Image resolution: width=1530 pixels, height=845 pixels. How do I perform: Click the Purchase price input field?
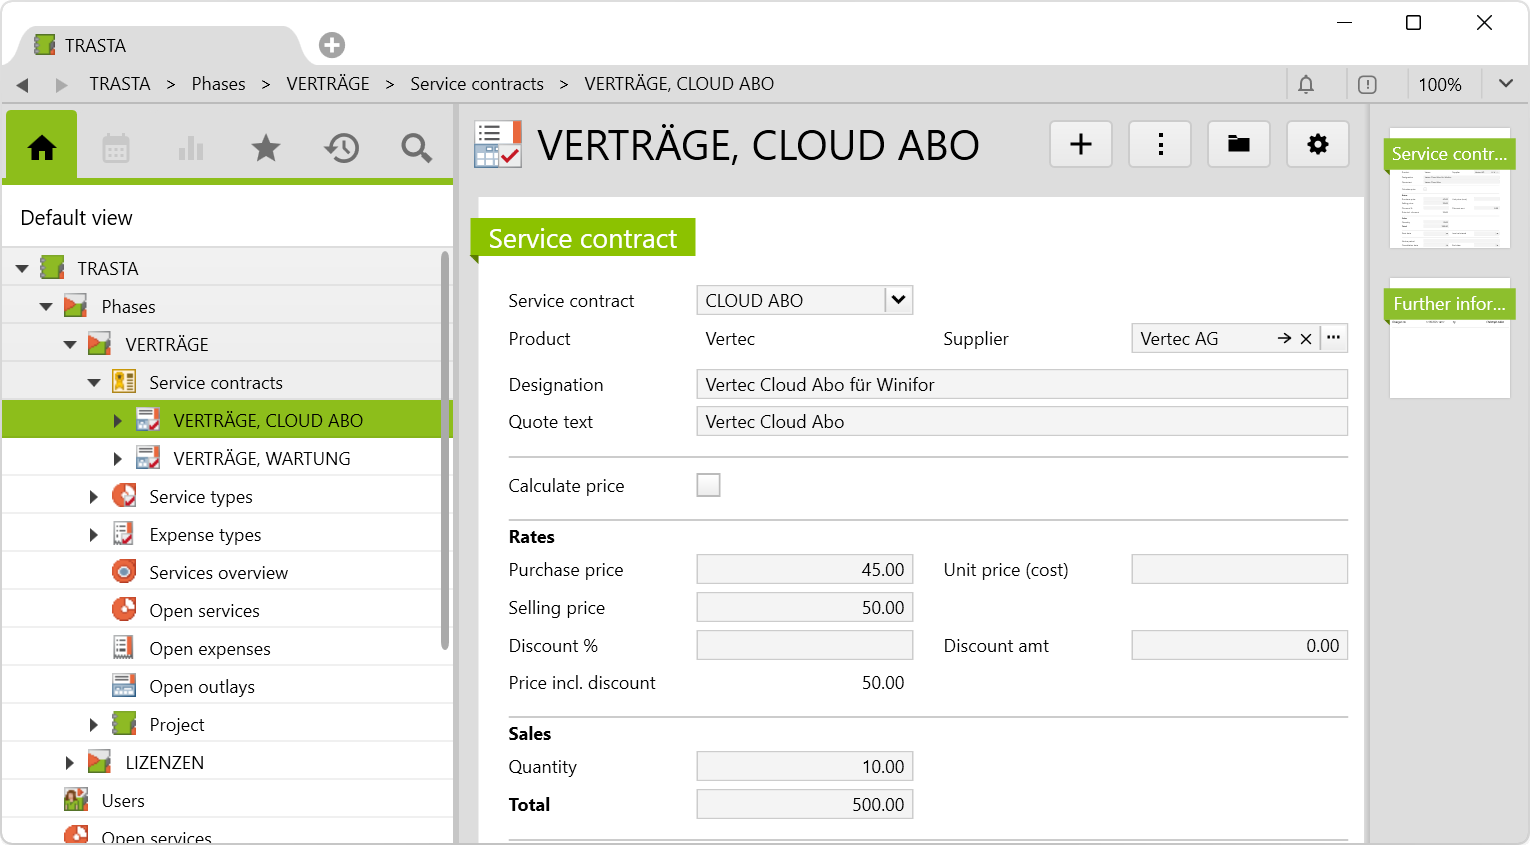coord(804,570)
